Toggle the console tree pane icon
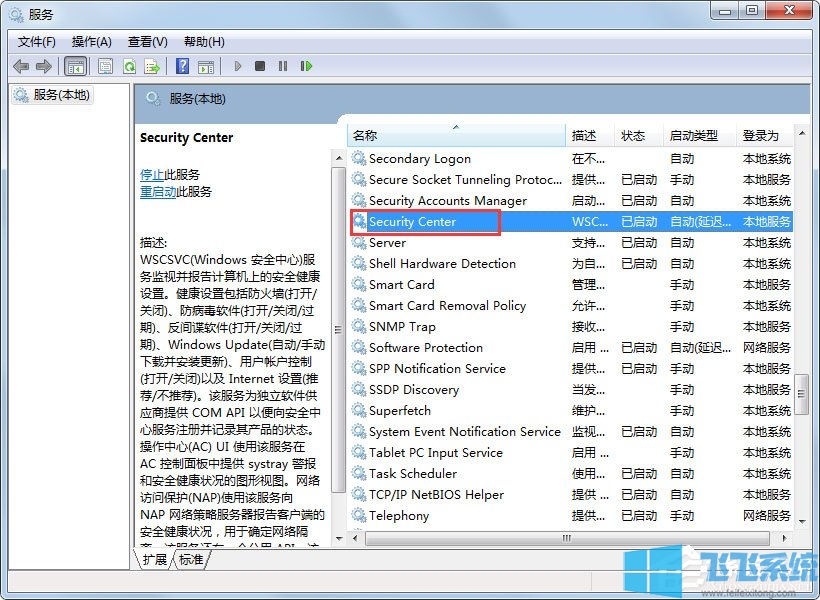This screenshot has width=820, height=600. click(75, 66)
